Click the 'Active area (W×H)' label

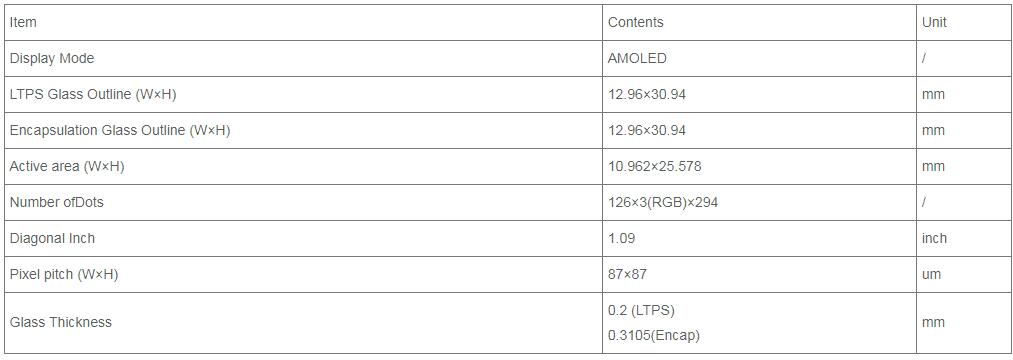[x=67, y=167]
